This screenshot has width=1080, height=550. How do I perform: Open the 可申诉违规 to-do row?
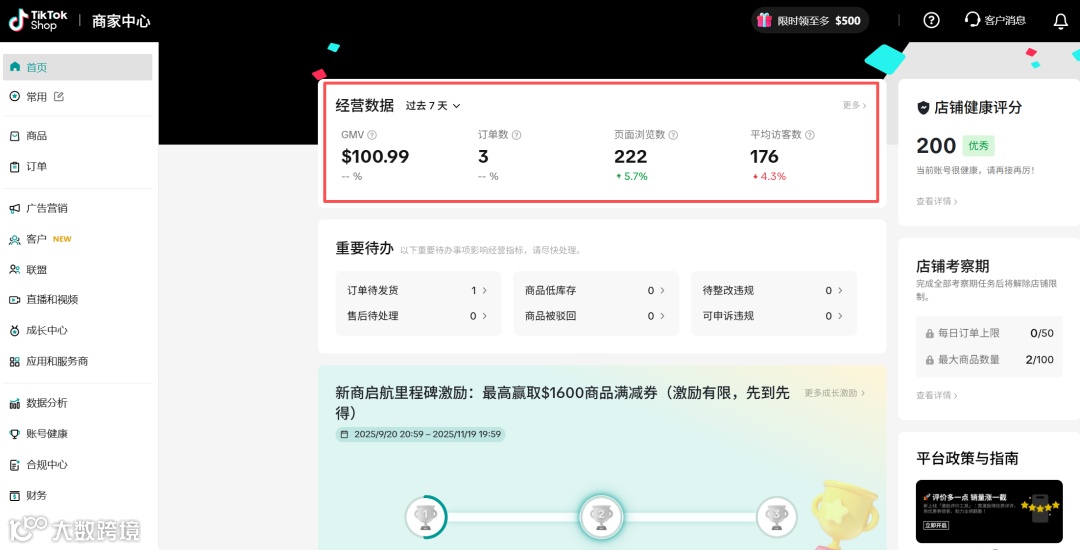click(x=773, y=316)
